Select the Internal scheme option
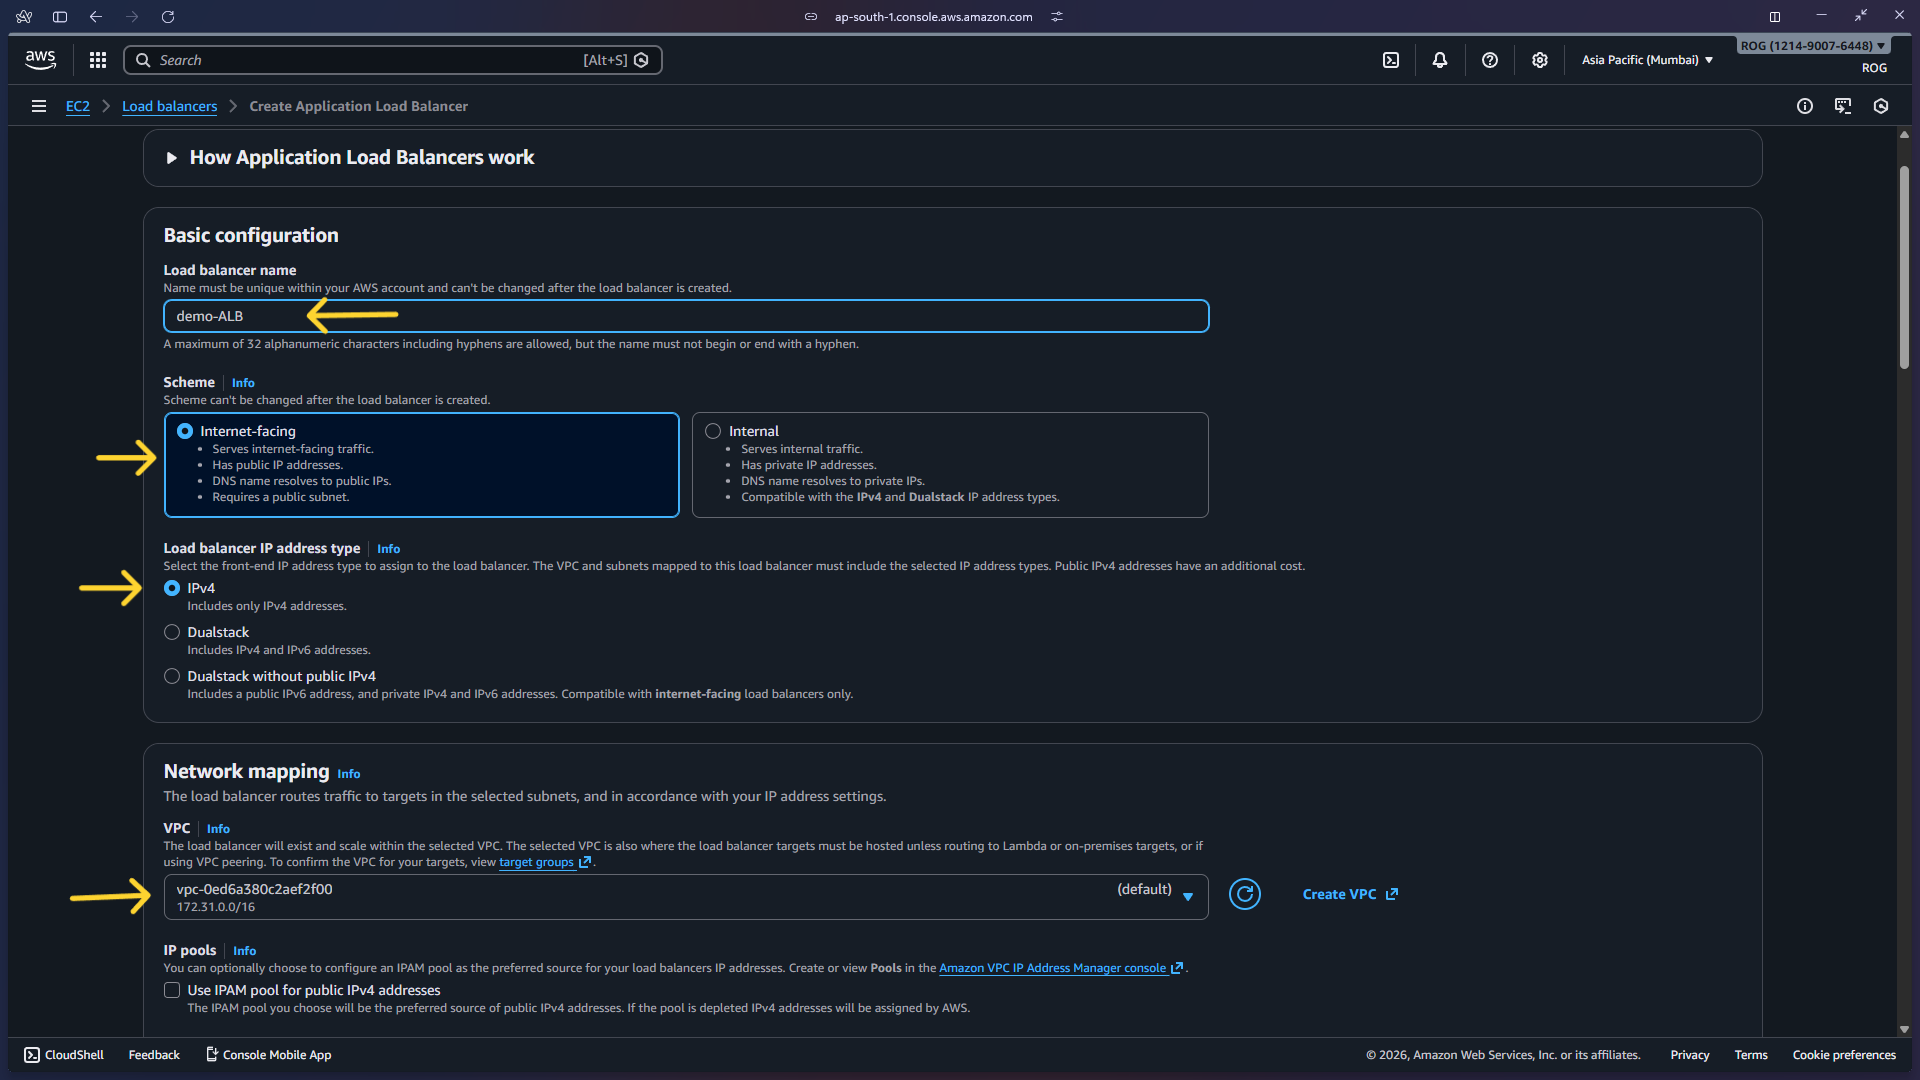 [x=713, y=431]
